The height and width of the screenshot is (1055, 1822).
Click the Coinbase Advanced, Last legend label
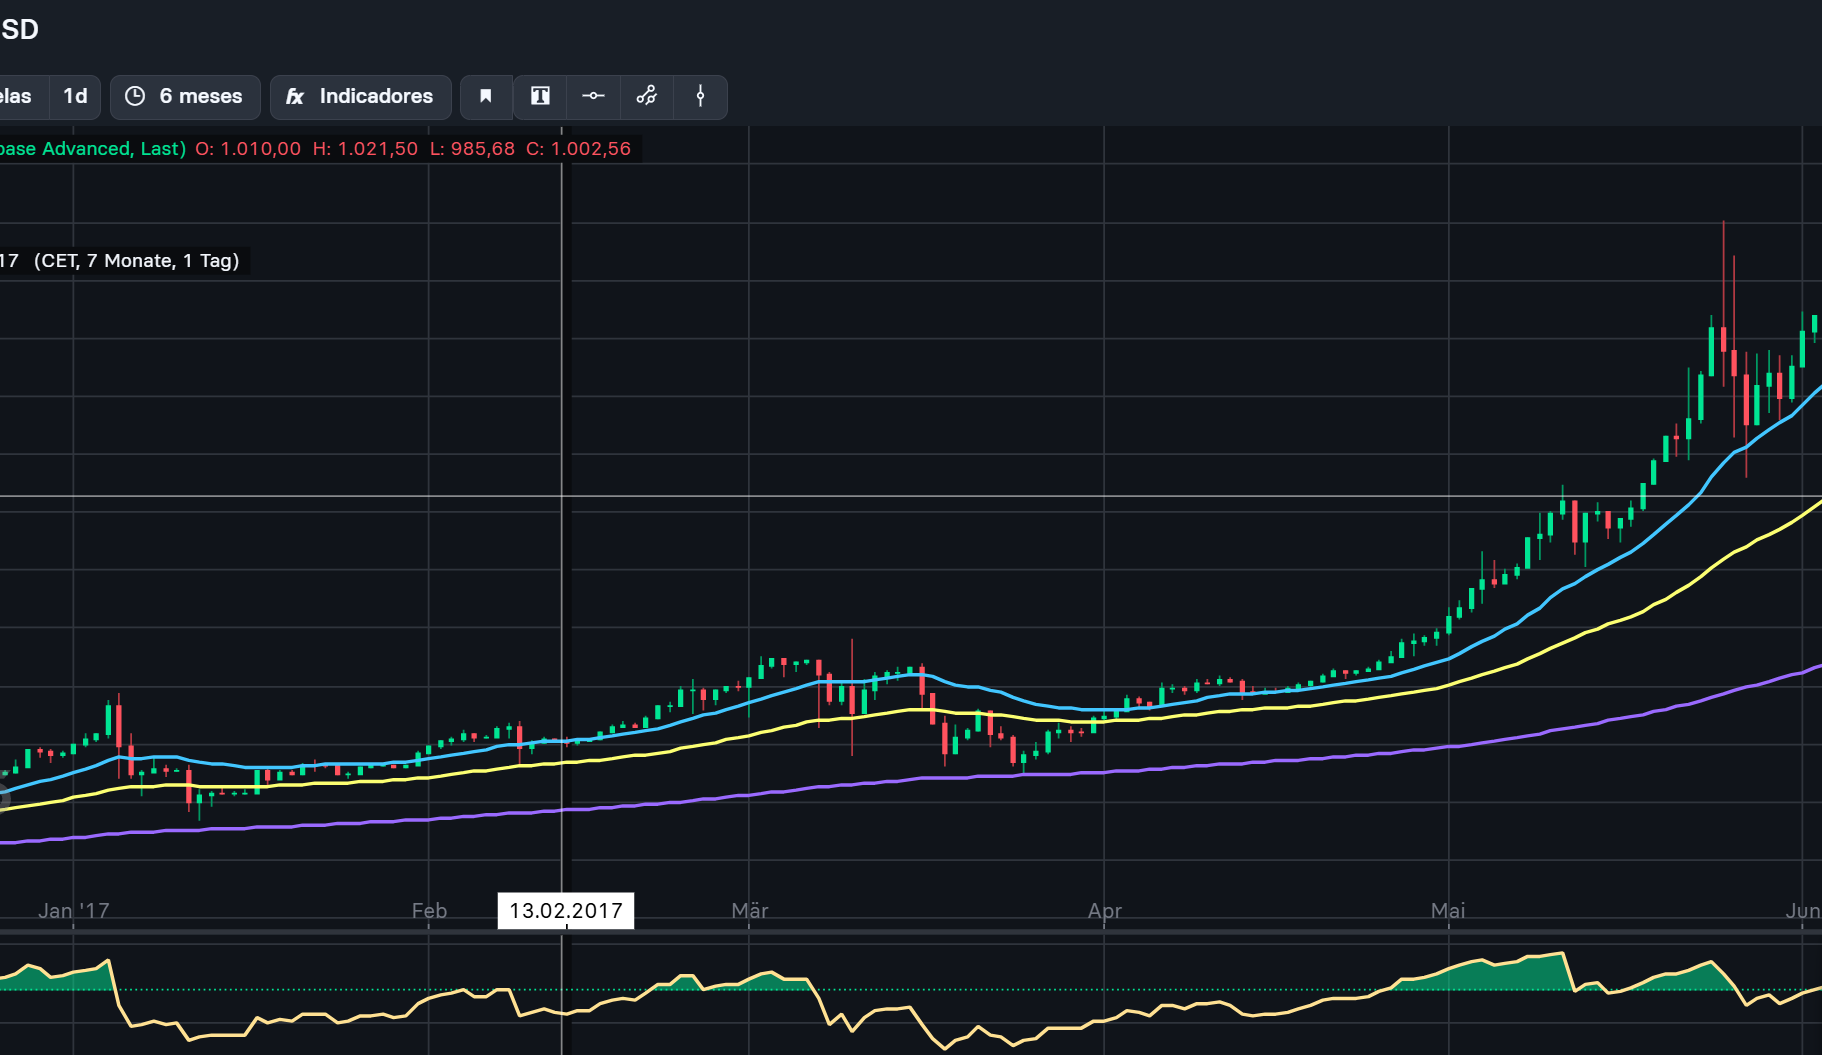point(92,149)
